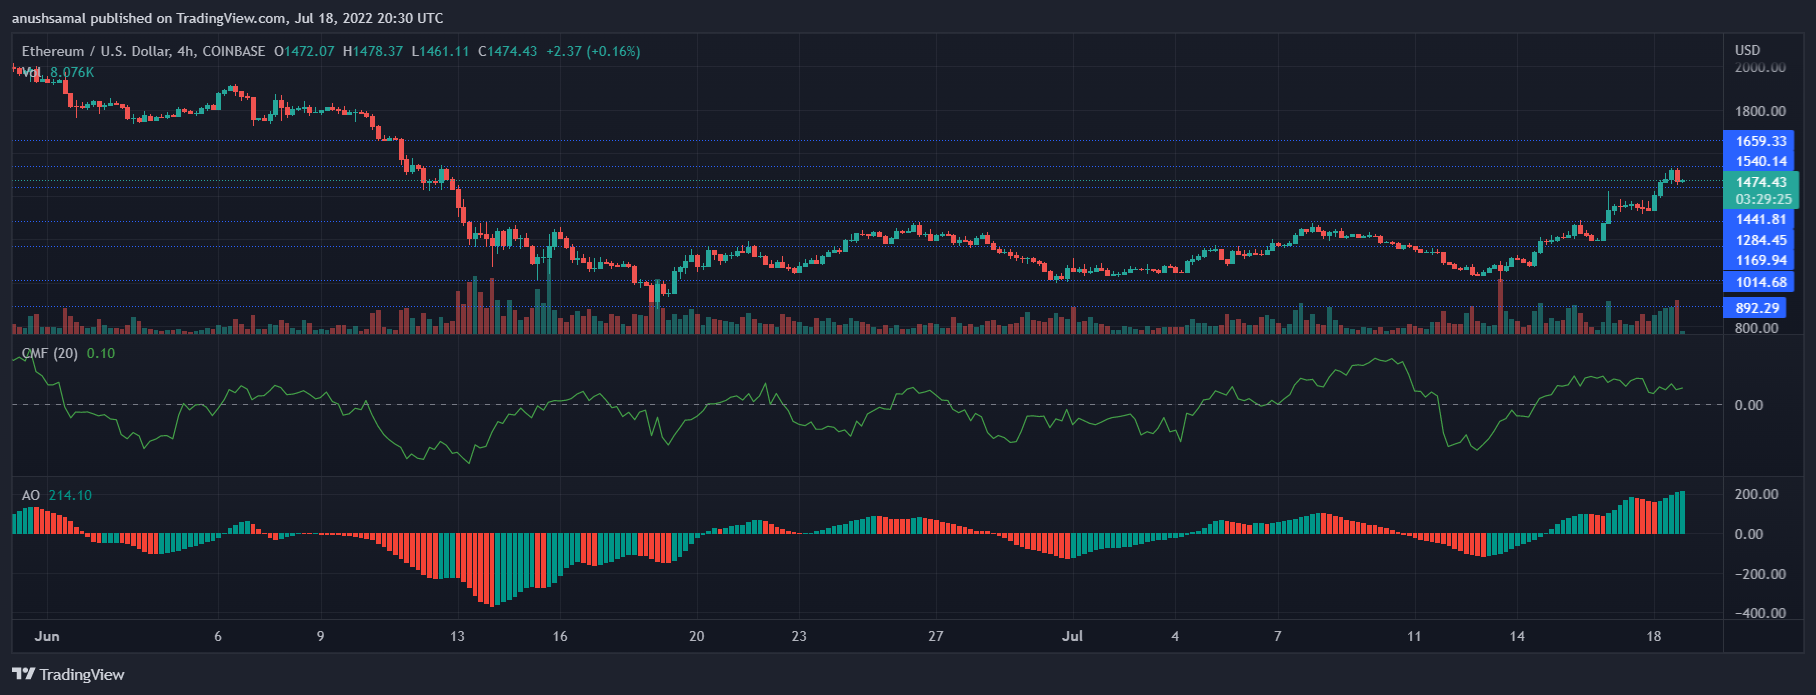Select the current price label 1474.43
Viewport: 1816px width, 695px height.
(x=1760, y=182)
